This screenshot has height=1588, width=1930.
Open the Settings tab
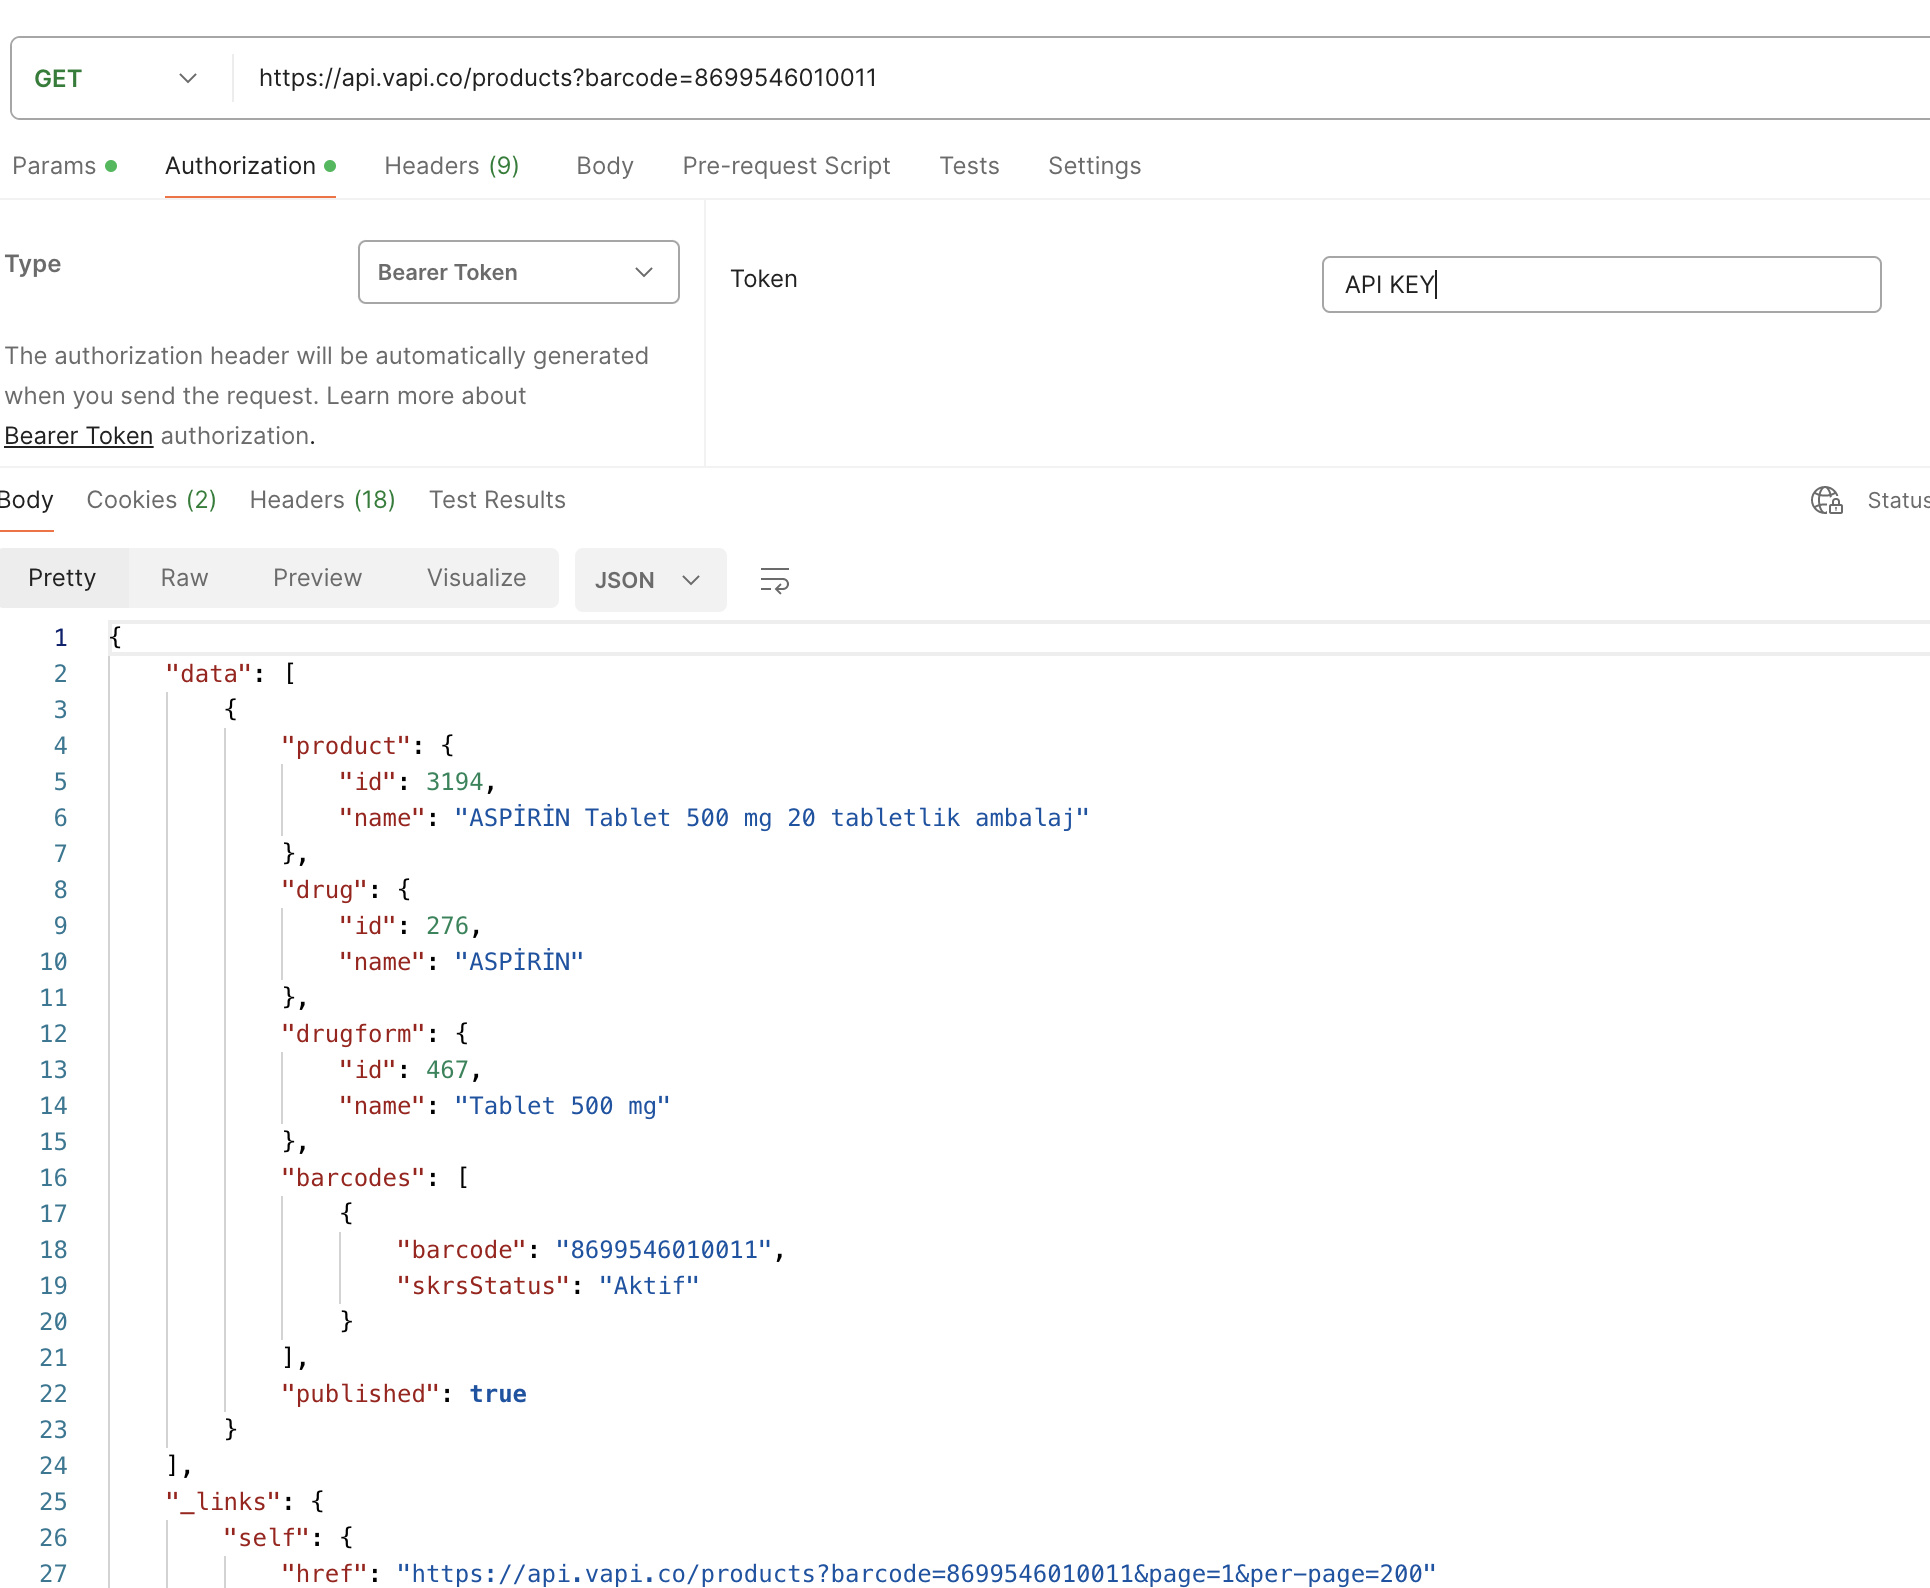[1094, 166]
